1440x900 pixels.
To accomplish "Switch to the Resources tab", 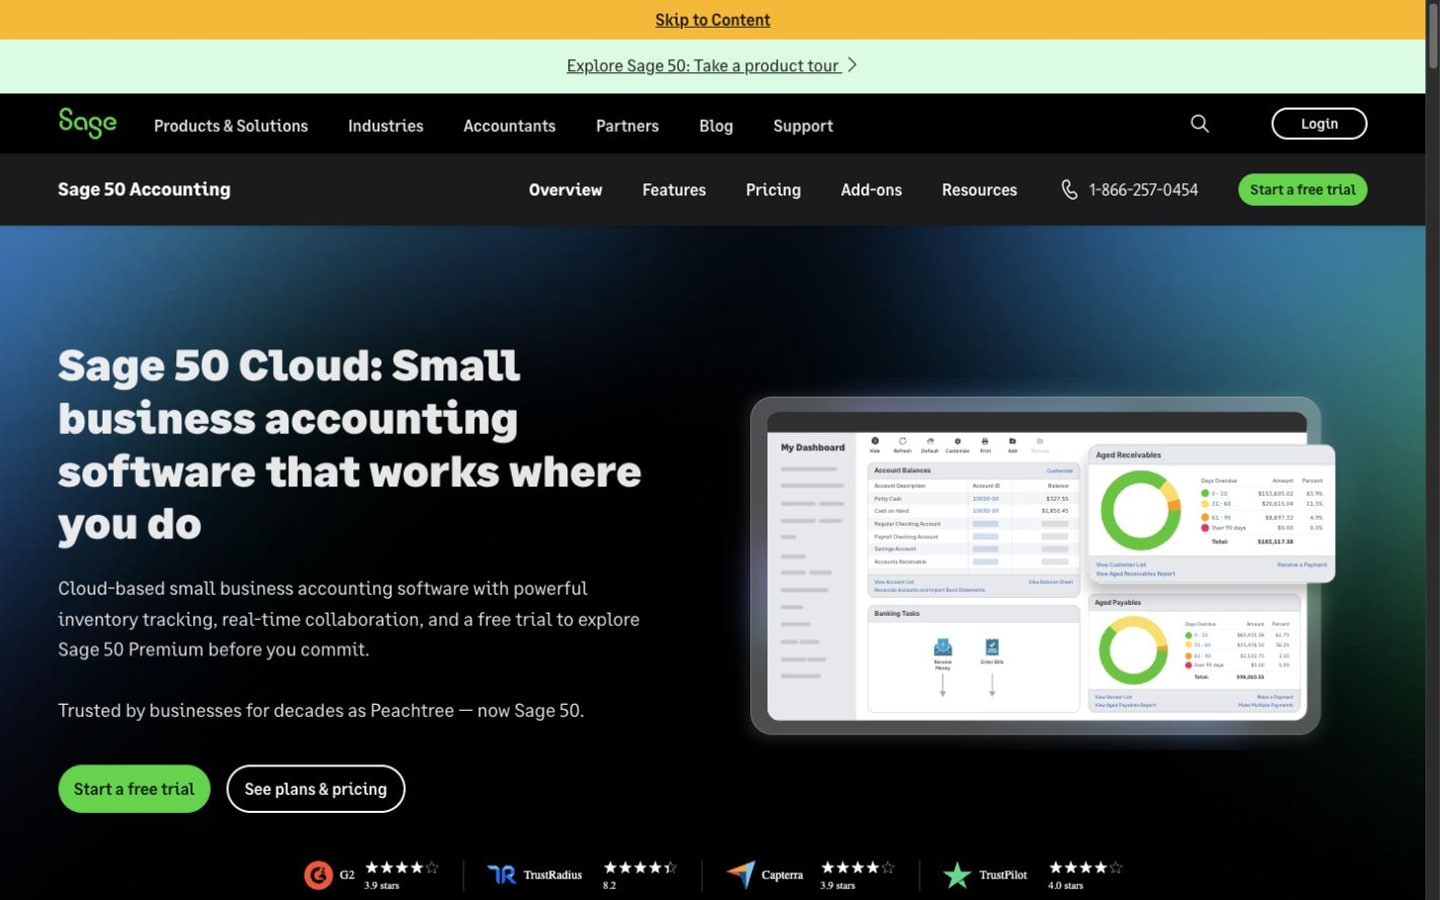I will [x=979, y=190].
